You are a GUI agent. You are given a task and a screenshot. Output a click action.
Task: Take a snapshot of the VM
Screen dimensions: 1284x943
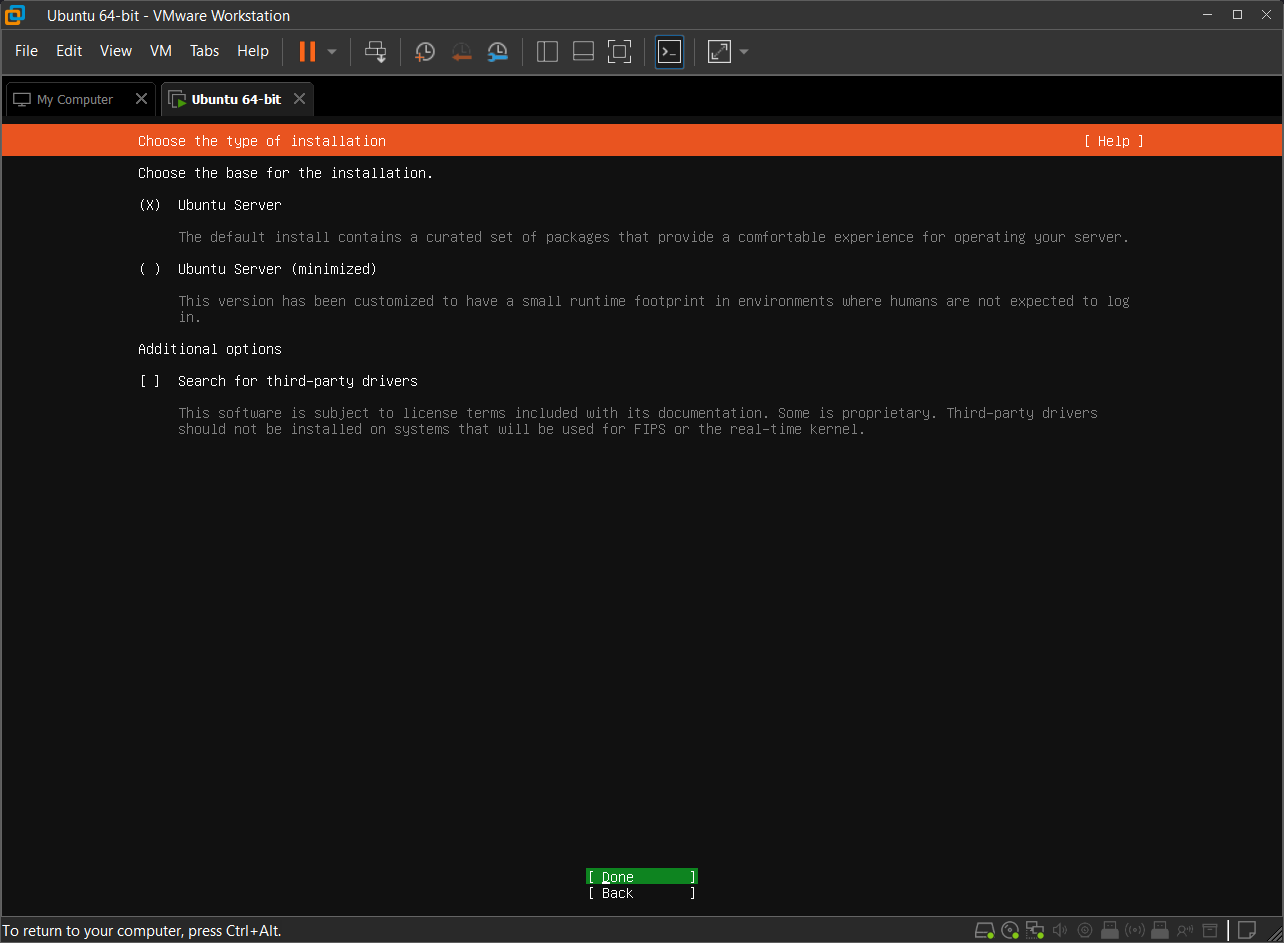pyautogui.click(x=425, y=51)
